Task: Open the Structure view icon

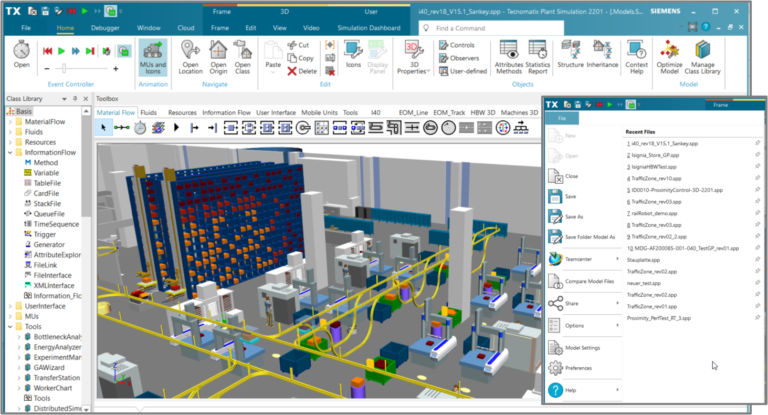Action: (570, 56)
